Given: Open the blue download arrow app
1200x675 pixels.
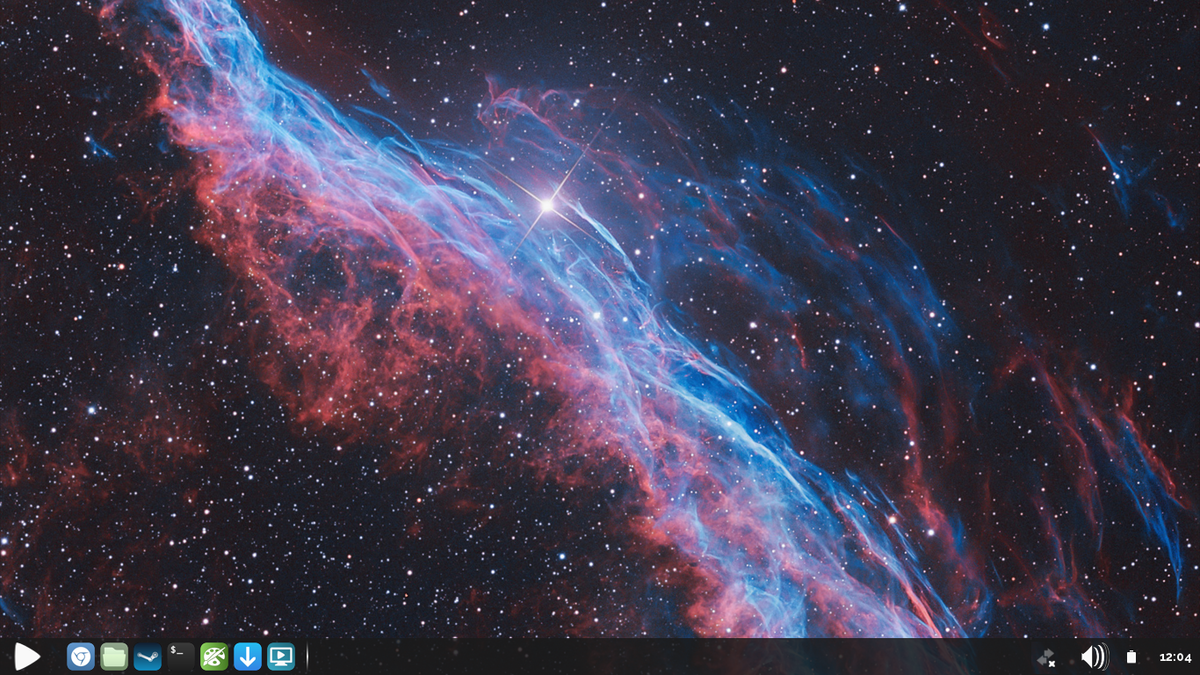Looking at the screenshot, I should tap(247, 656).
